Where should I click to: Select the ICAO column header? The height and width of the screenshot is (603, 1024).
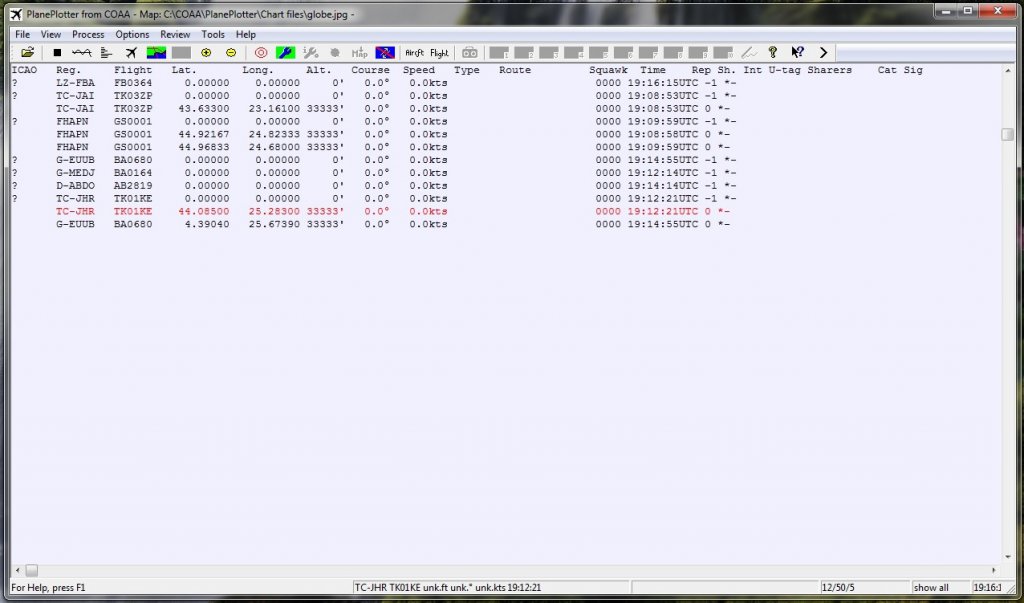click(x=25, y=70)
